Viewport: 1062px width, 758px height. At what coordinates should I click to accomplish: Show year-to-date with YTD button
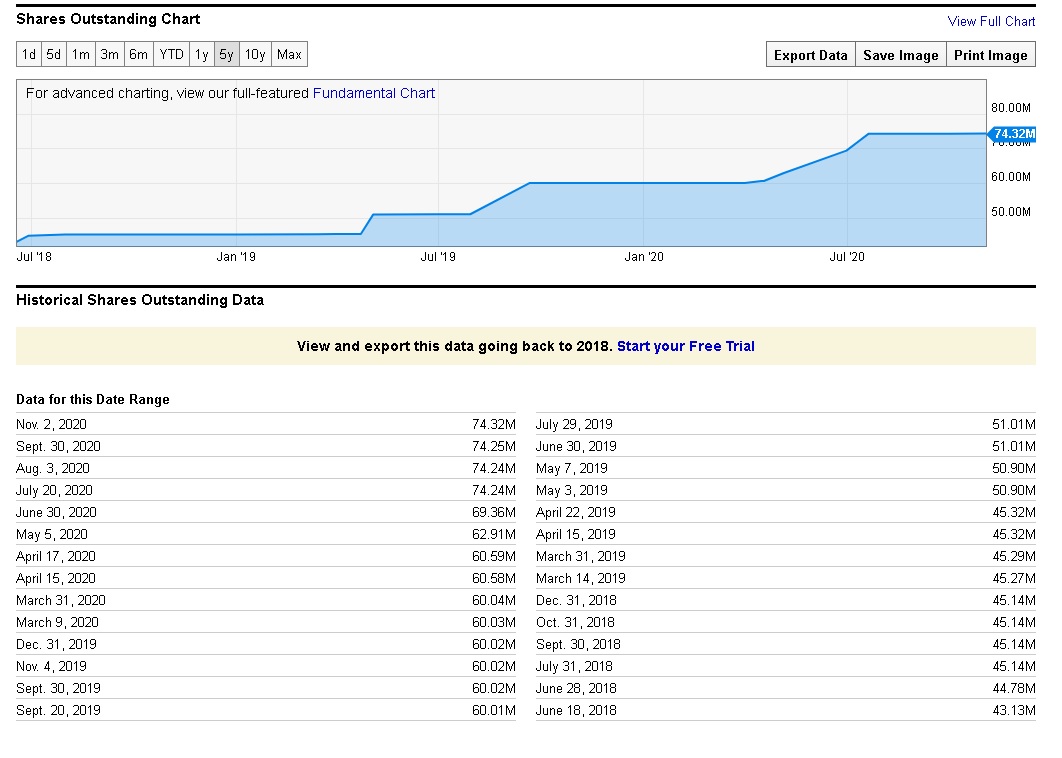pyautogui.click(x=172, y=55)
